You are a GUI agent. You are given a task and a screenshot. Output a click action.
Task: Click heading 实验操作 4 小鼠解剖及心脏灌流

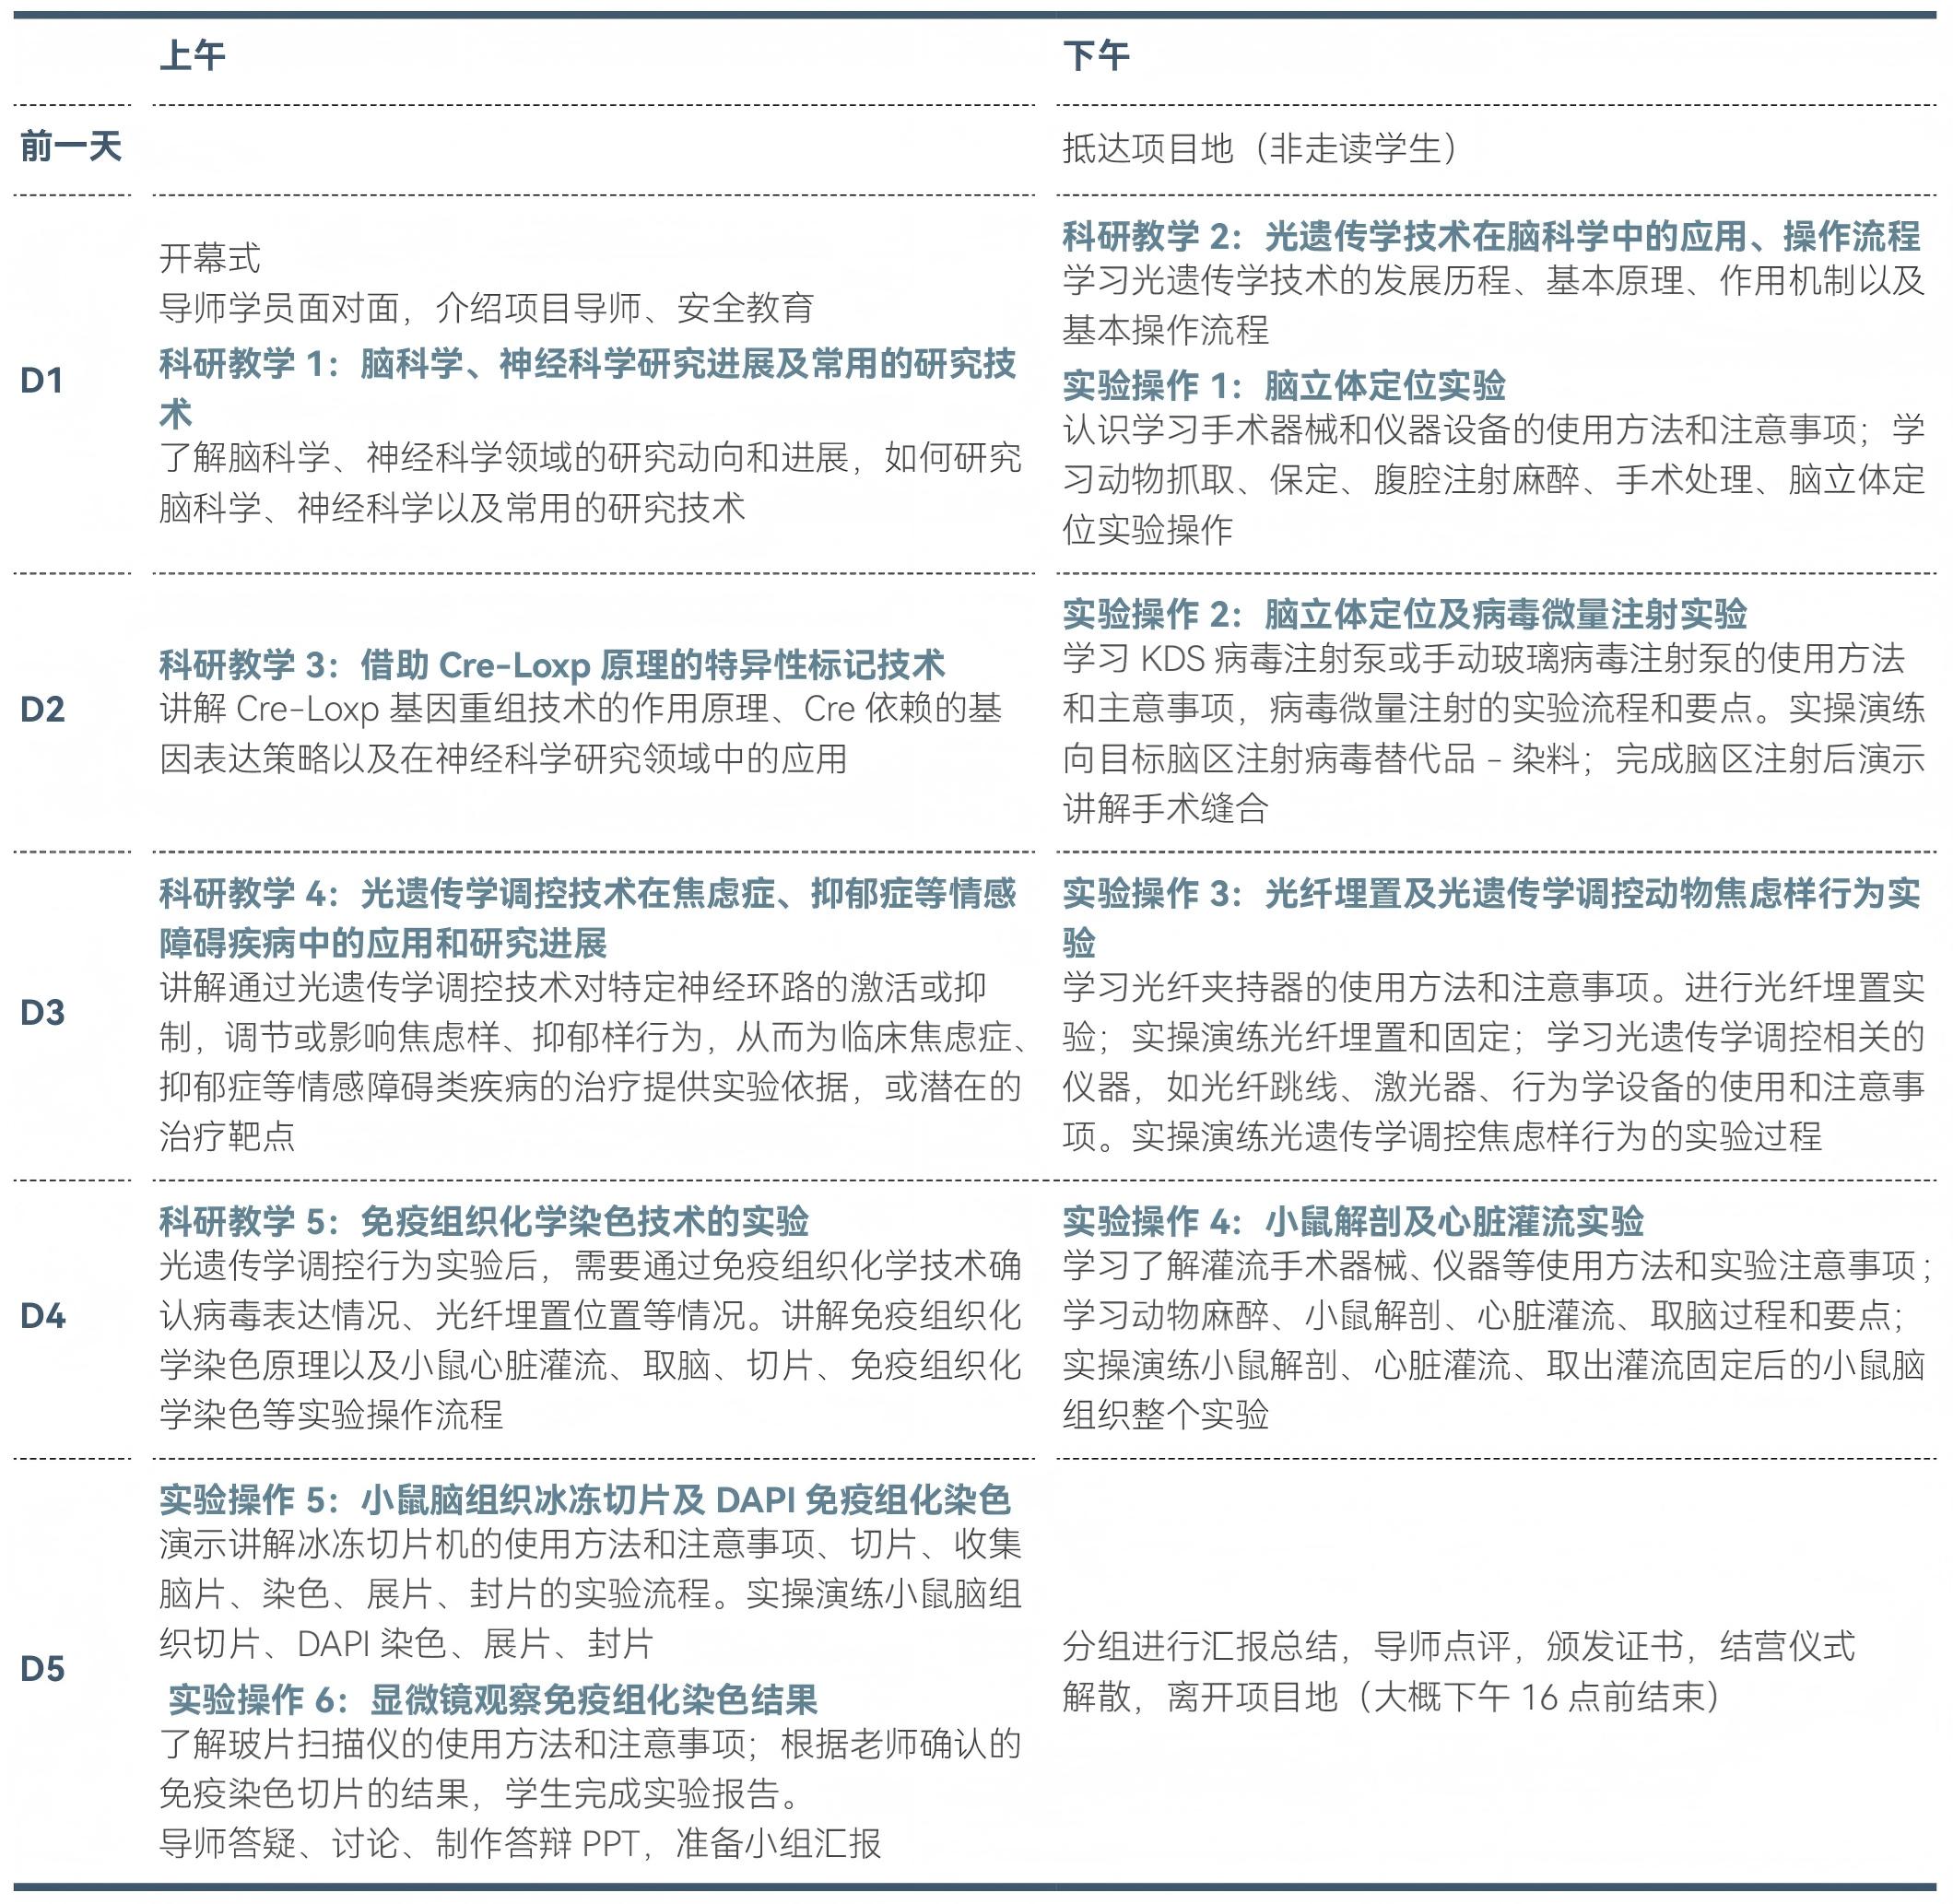[x=1352, y=1222]
